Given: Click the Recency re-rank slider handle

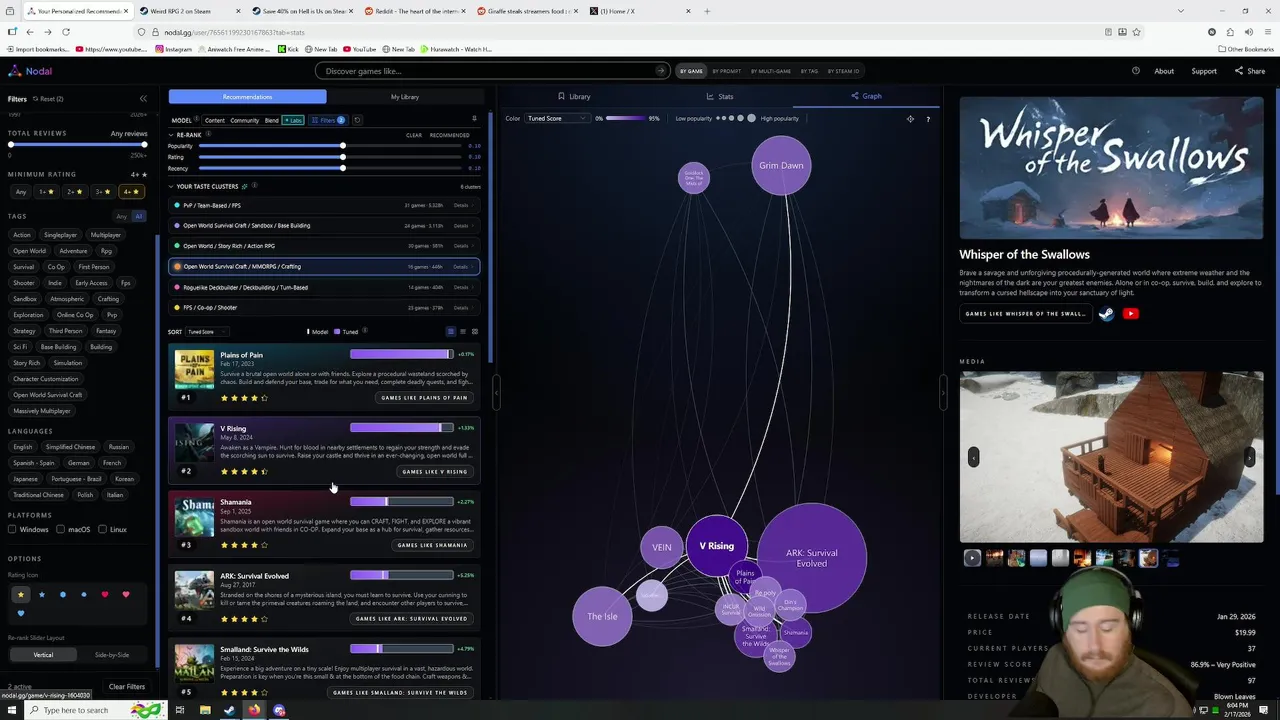Looking at the screenshot, I should click(x=343, y=168).
